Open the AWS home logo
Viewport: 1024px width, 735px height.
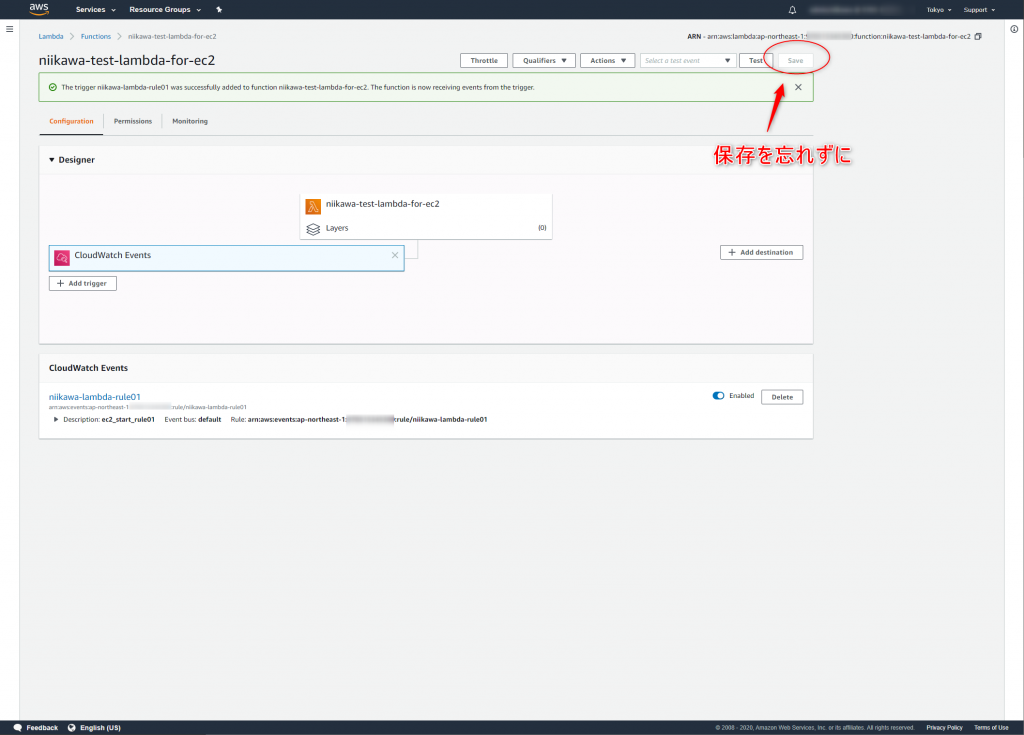(39, 9)
